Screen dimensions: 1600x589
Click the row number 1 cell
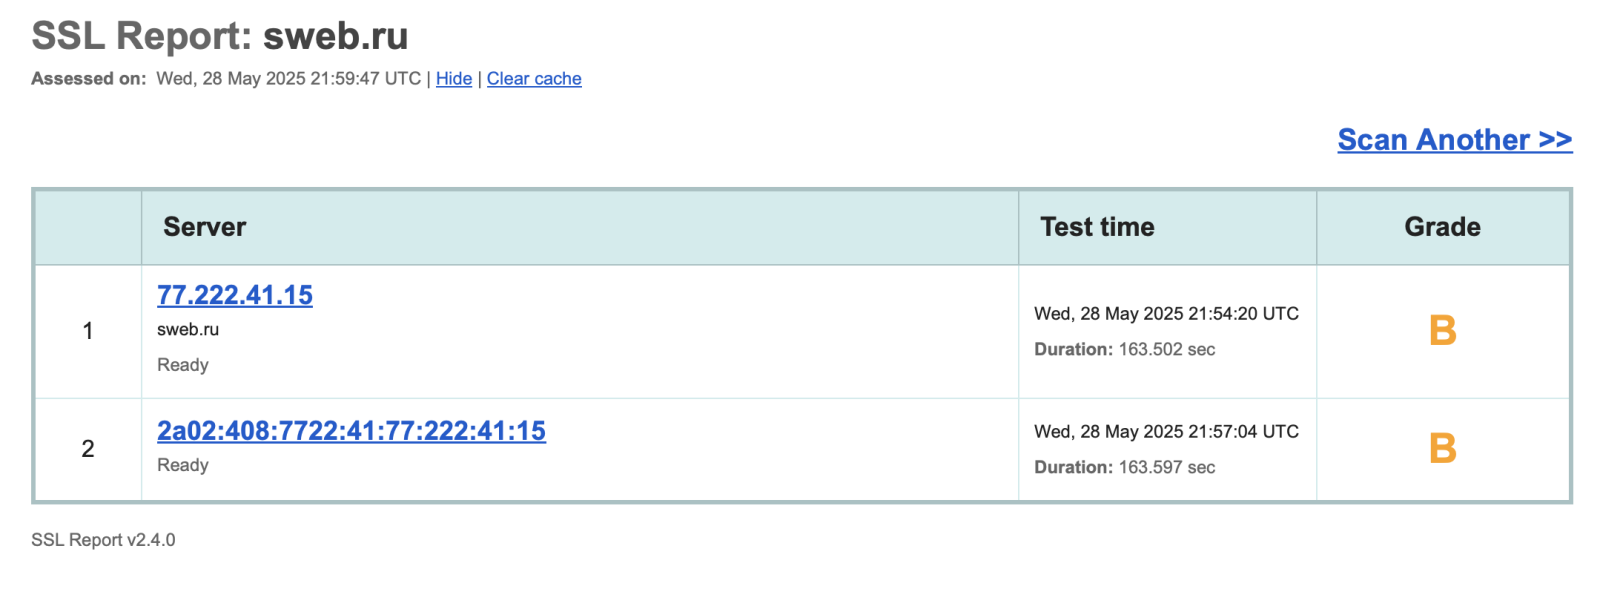[x=88, y=331]
